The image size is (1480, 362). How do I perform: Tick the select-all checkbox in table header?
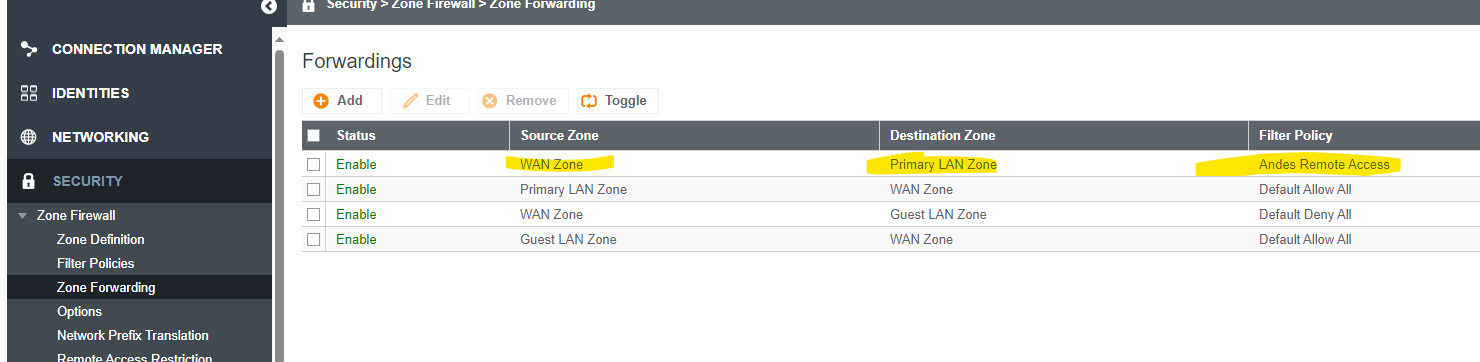pos(314,136)
